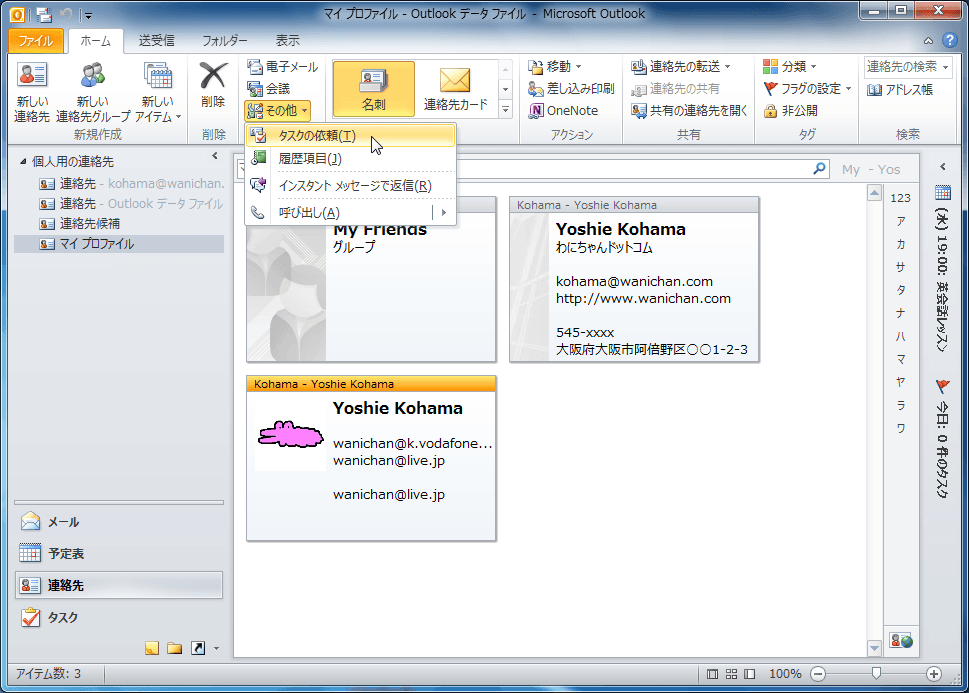Jump to ア in the index bar
Viewport: 969px width, 693px height.
pyautogui.click(x=901, y=221)
